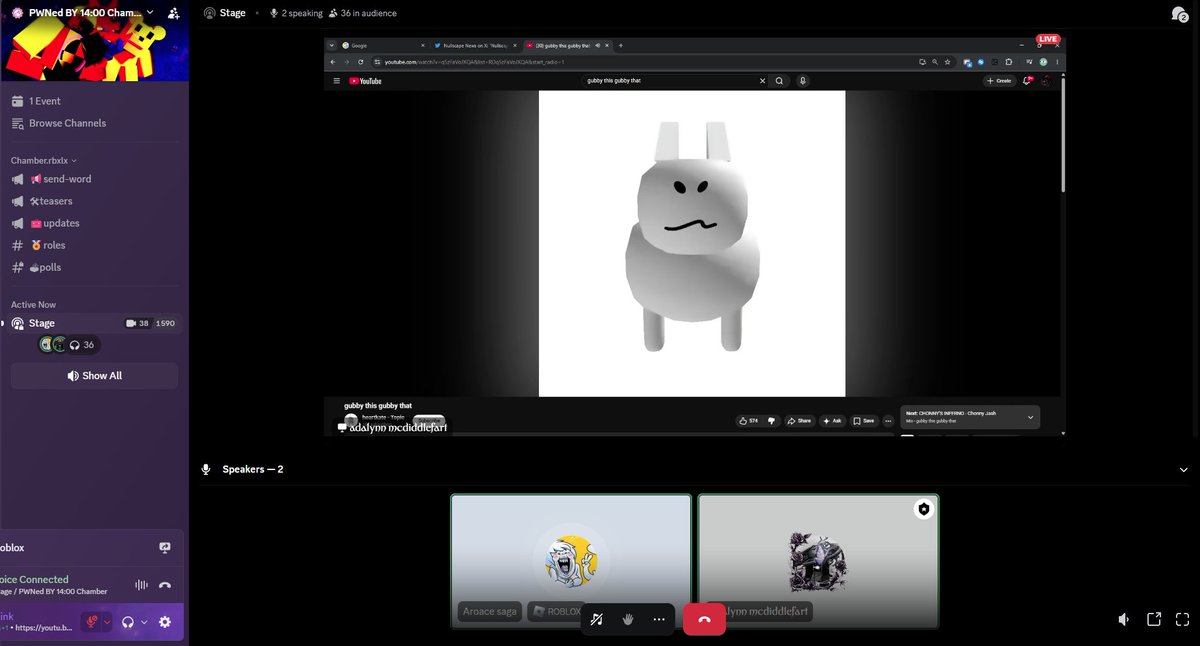
Task: Click the video camera 38 badge on Stage
Action: point(137,323)
